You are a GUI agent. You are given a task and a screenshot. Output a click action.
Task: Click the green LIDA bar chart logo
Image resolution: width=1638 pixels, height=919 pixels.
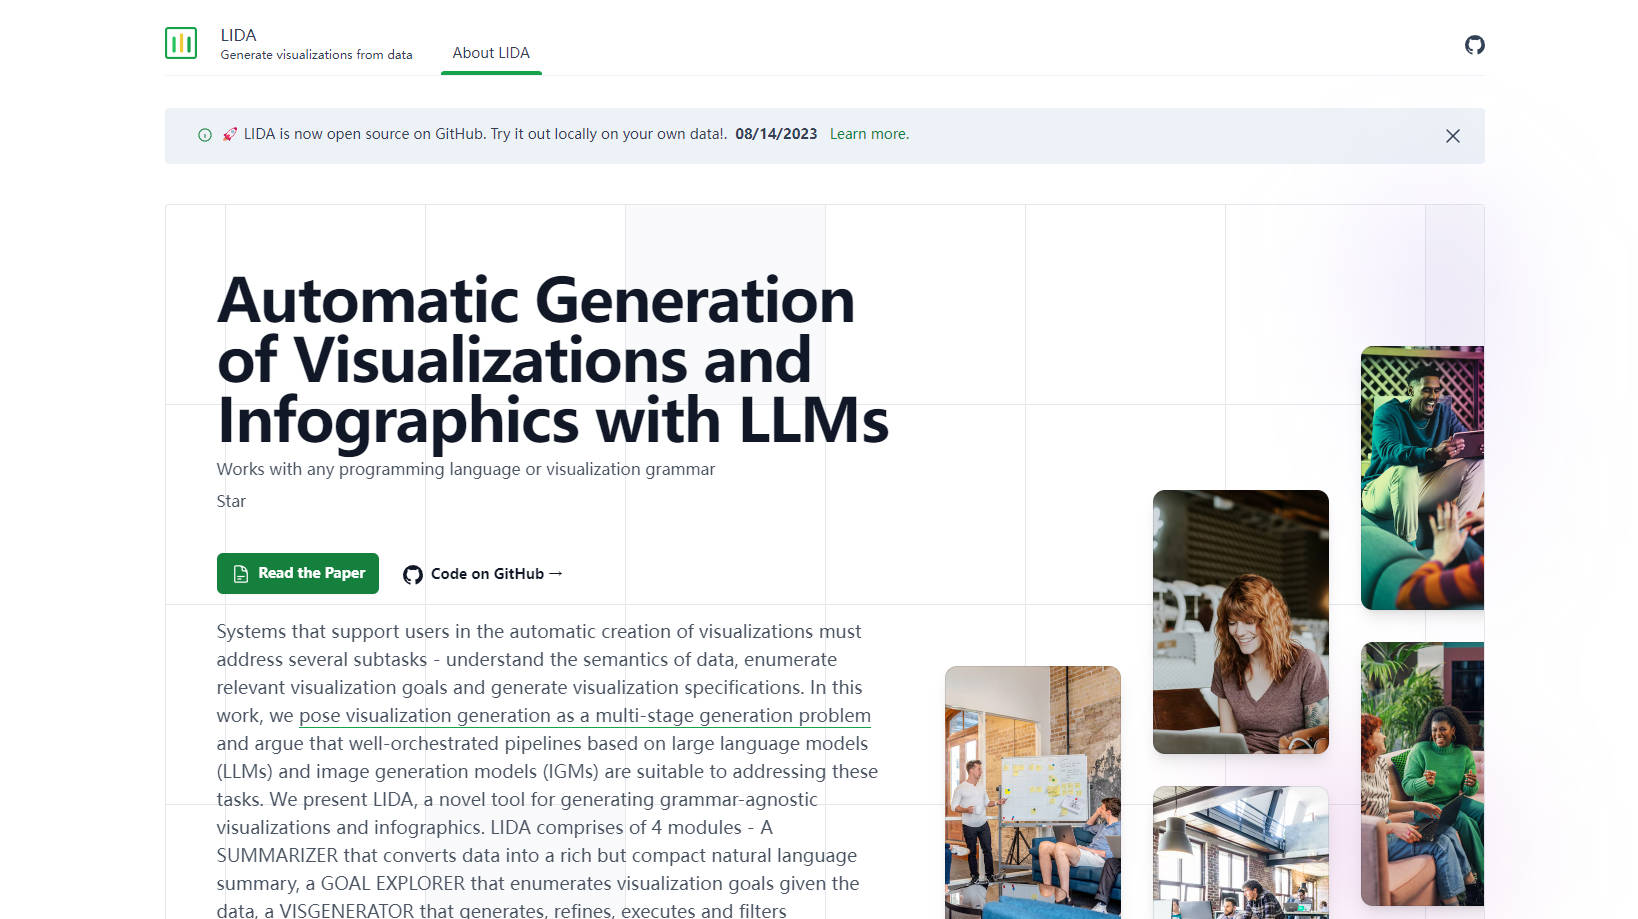click(x=181, y=43)
